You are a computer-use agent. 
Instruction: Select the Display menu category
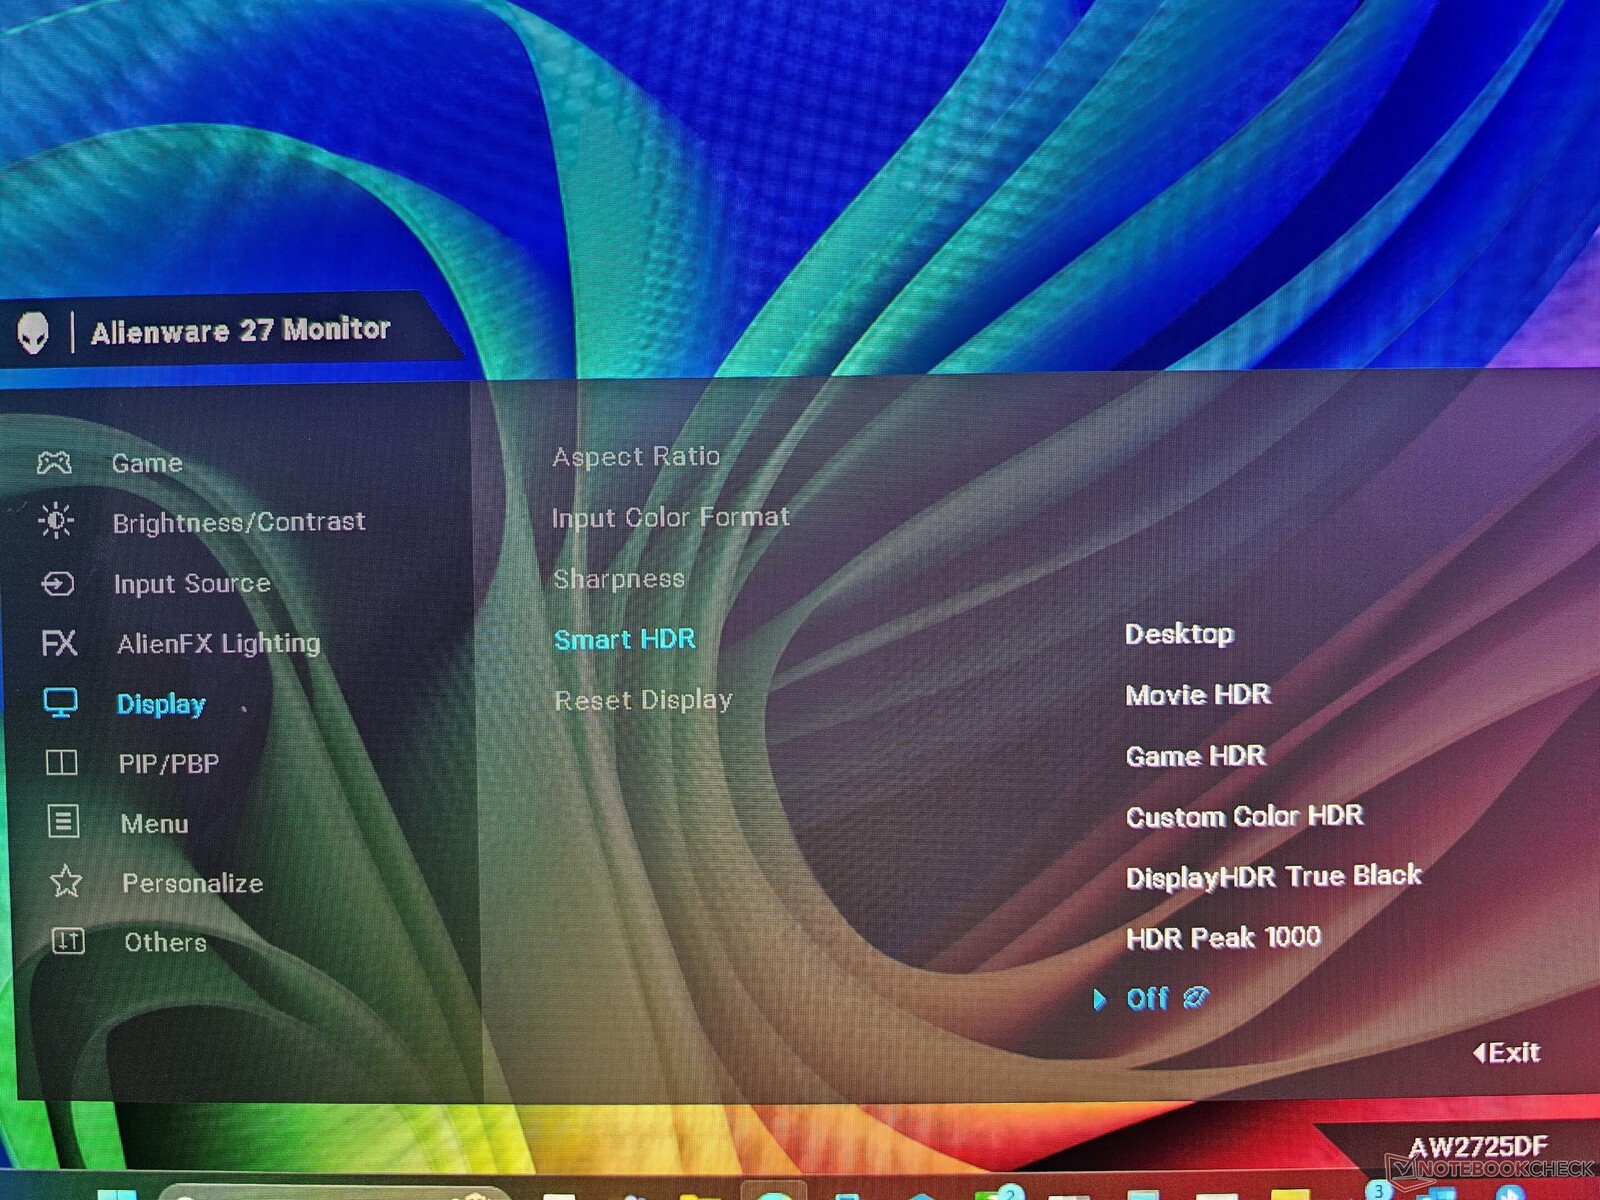click(161, 704)
